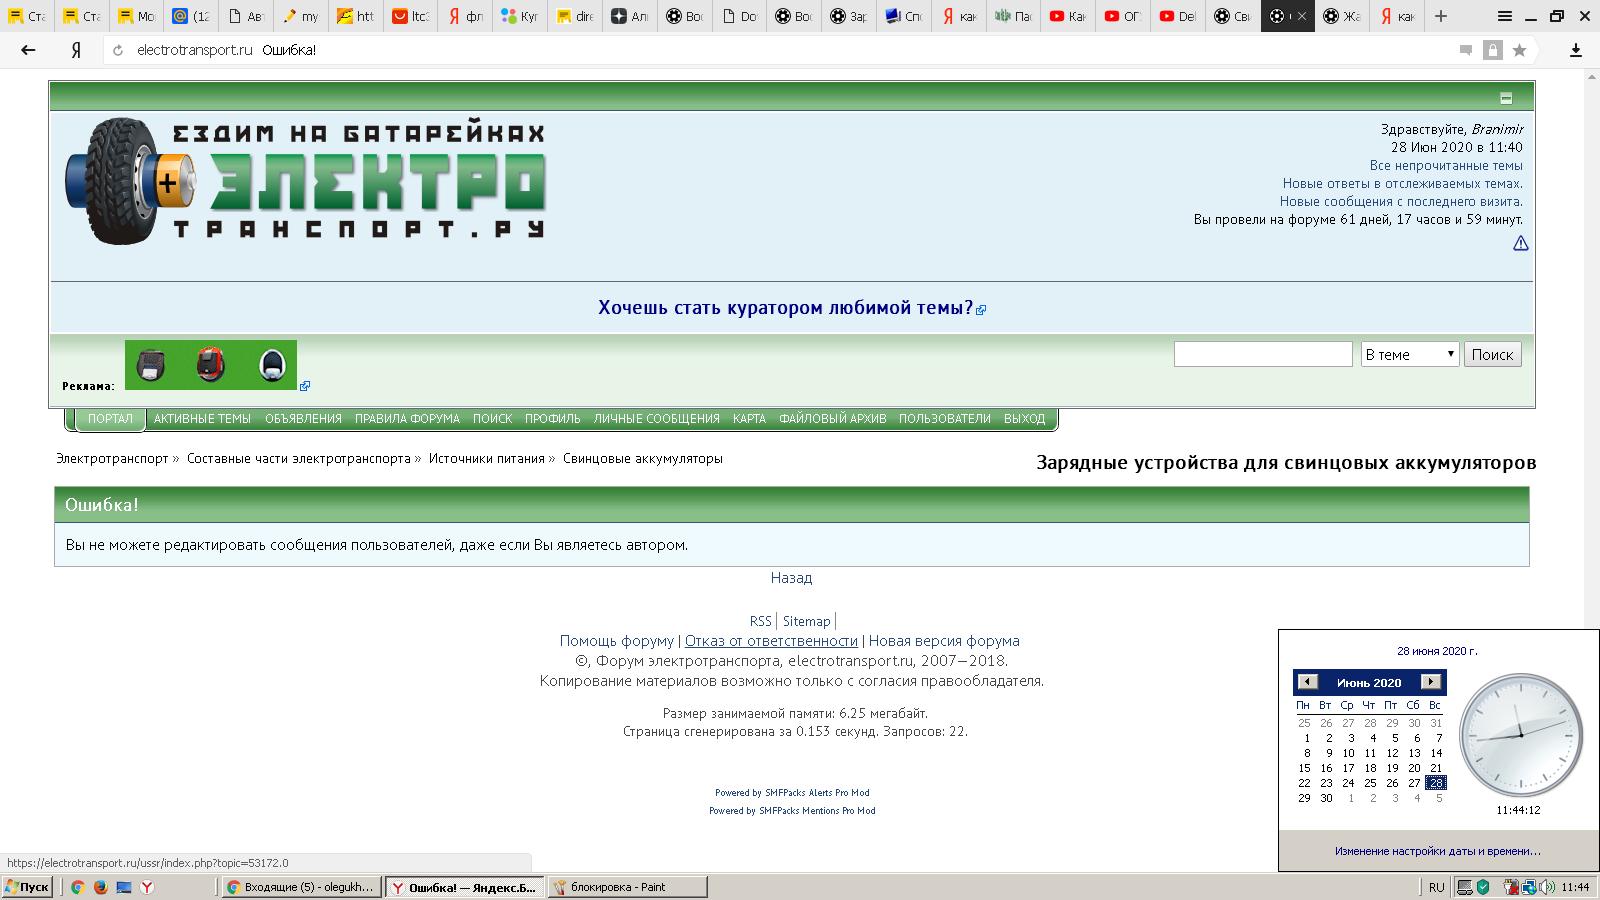Click the volume speaker icon in system tray
This screenshot has height=900, width=1600.
(1547, 887)
